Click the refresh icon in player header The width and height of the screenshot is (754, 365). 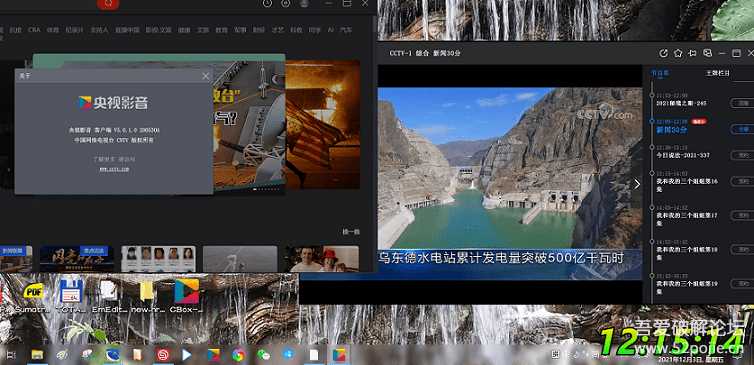pyautogui.click(x=663, y=53)
